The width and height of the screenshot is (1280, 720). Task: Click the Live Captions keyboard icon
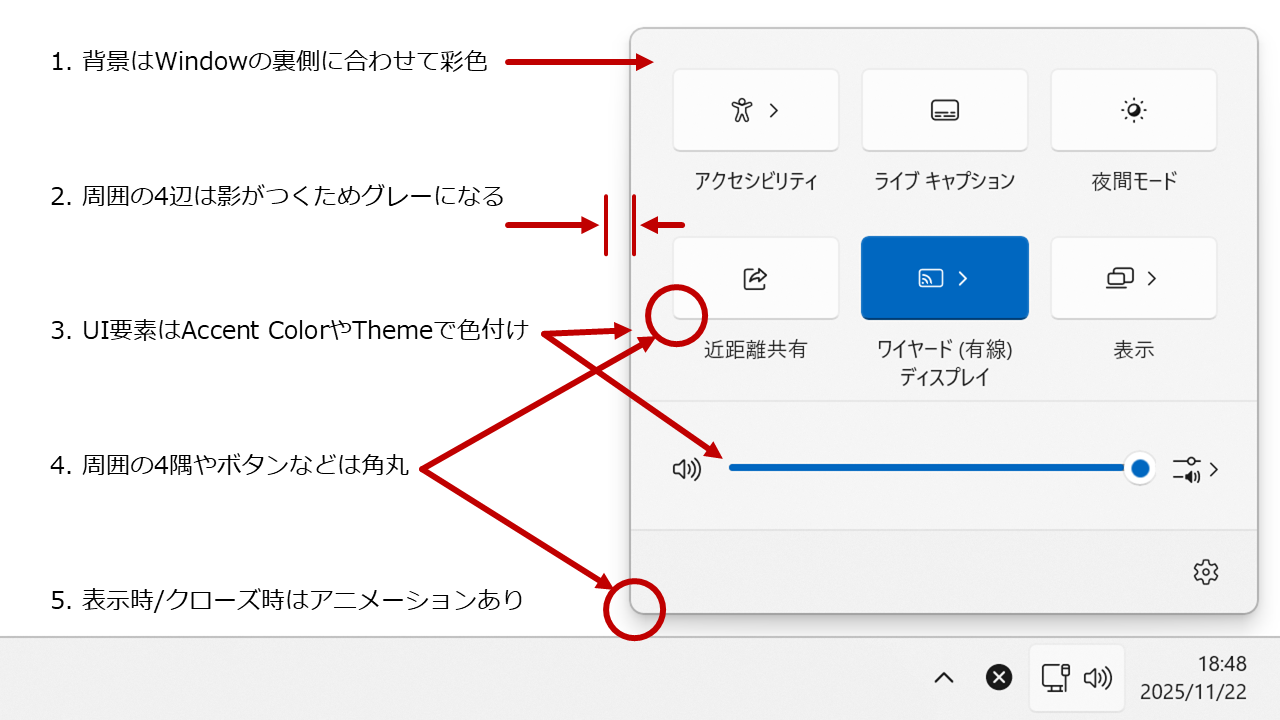coord(944,110)
